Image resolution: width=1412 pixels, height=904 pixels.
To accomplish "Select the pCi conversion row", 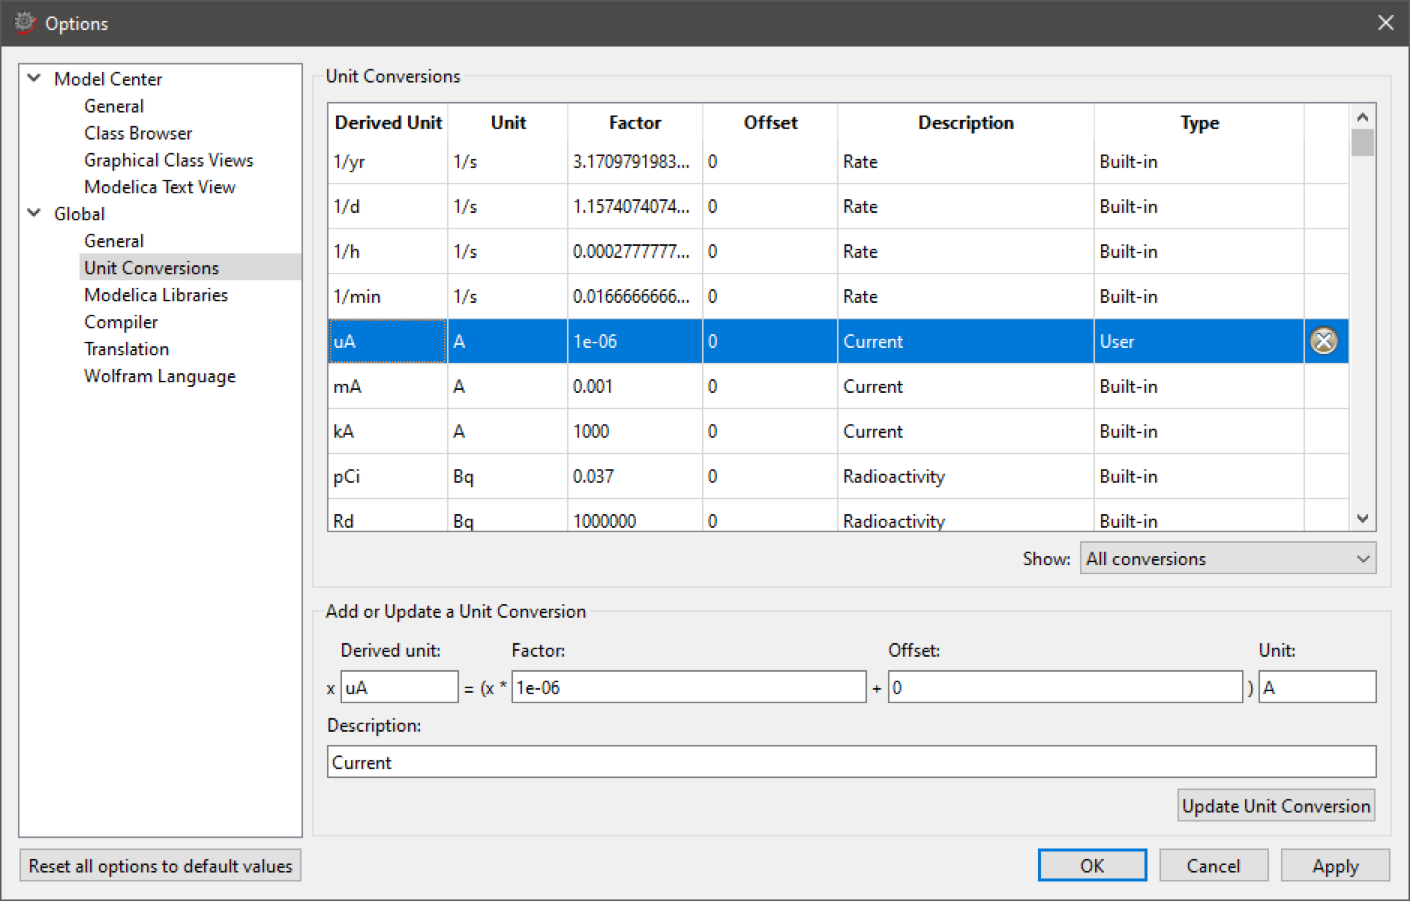I will point(839,477).
